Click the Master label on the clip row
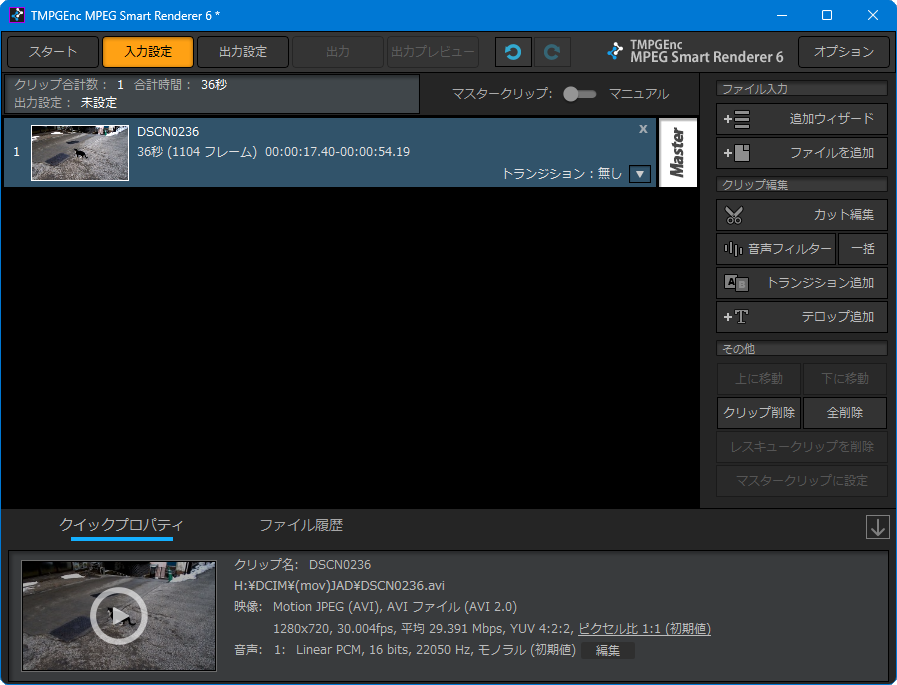The image size is (897, 685). tap(678, 152)
